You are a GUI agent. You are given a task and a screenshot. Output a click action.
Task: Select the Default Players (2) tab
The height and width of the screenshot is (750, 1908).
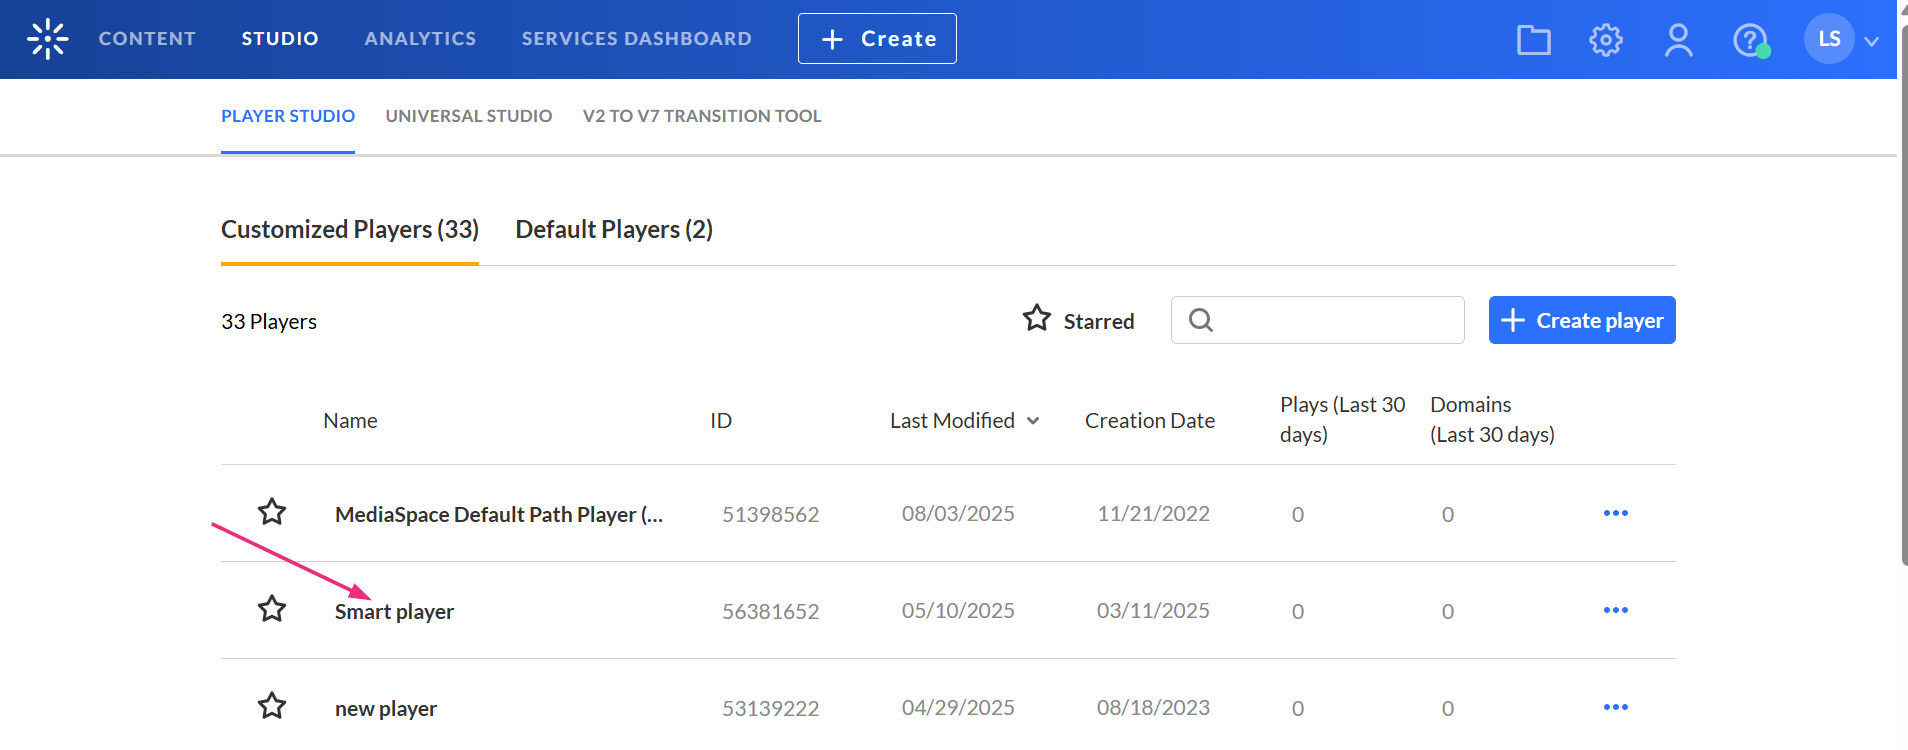click(x=614, y=230)
